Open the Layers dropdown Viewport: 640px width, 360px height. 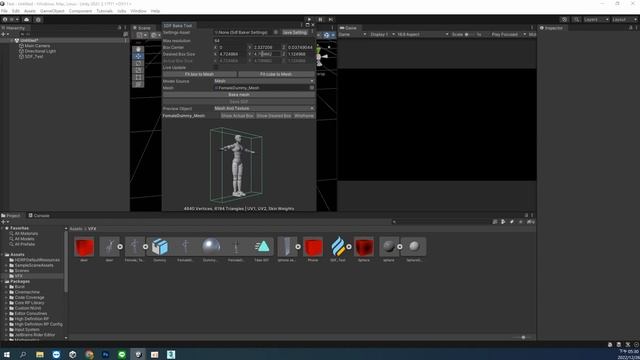596,20
